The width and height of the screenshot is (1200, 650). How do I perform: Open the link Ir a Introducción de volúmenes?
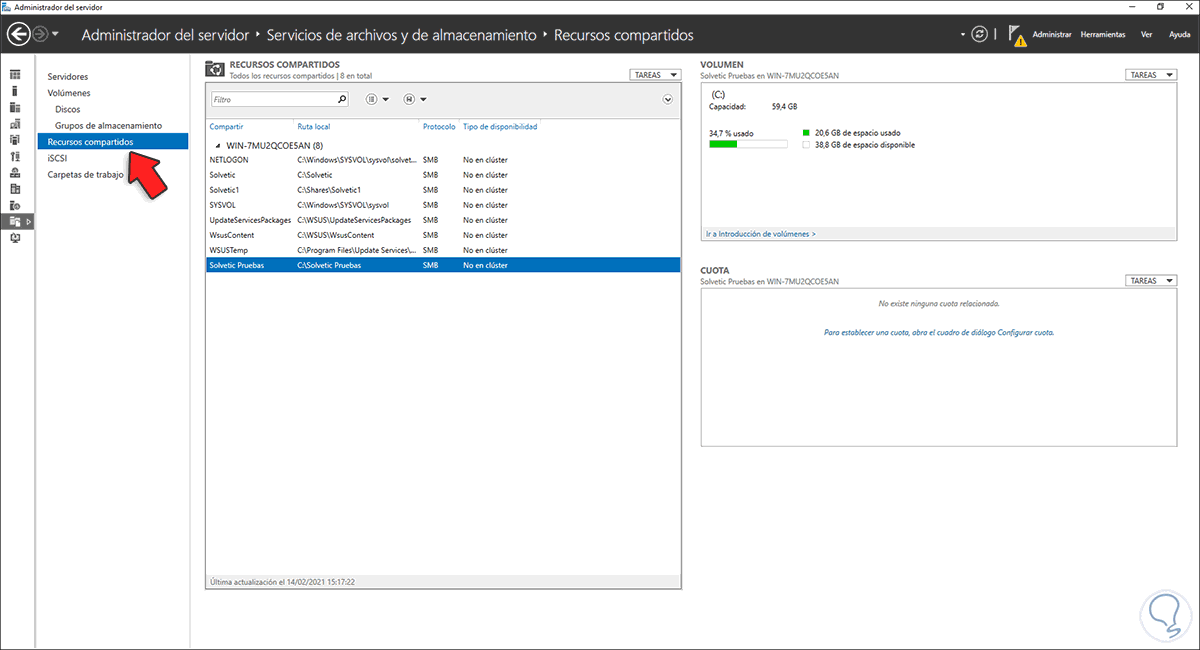tap(762, 233)
